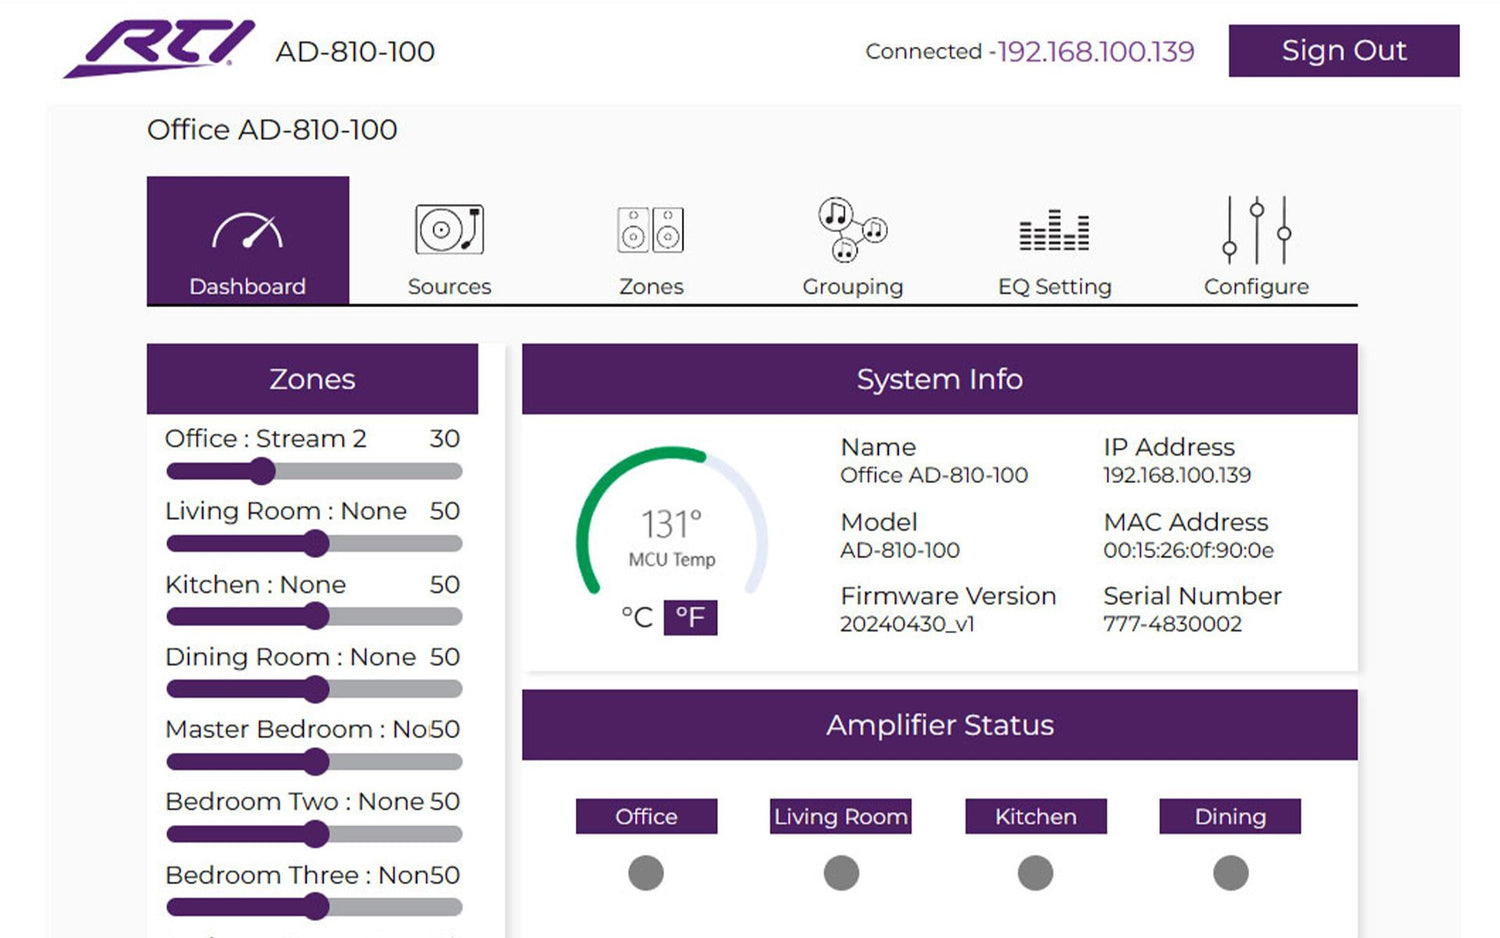Click the Office amplifier status indicator

[646, 873]
